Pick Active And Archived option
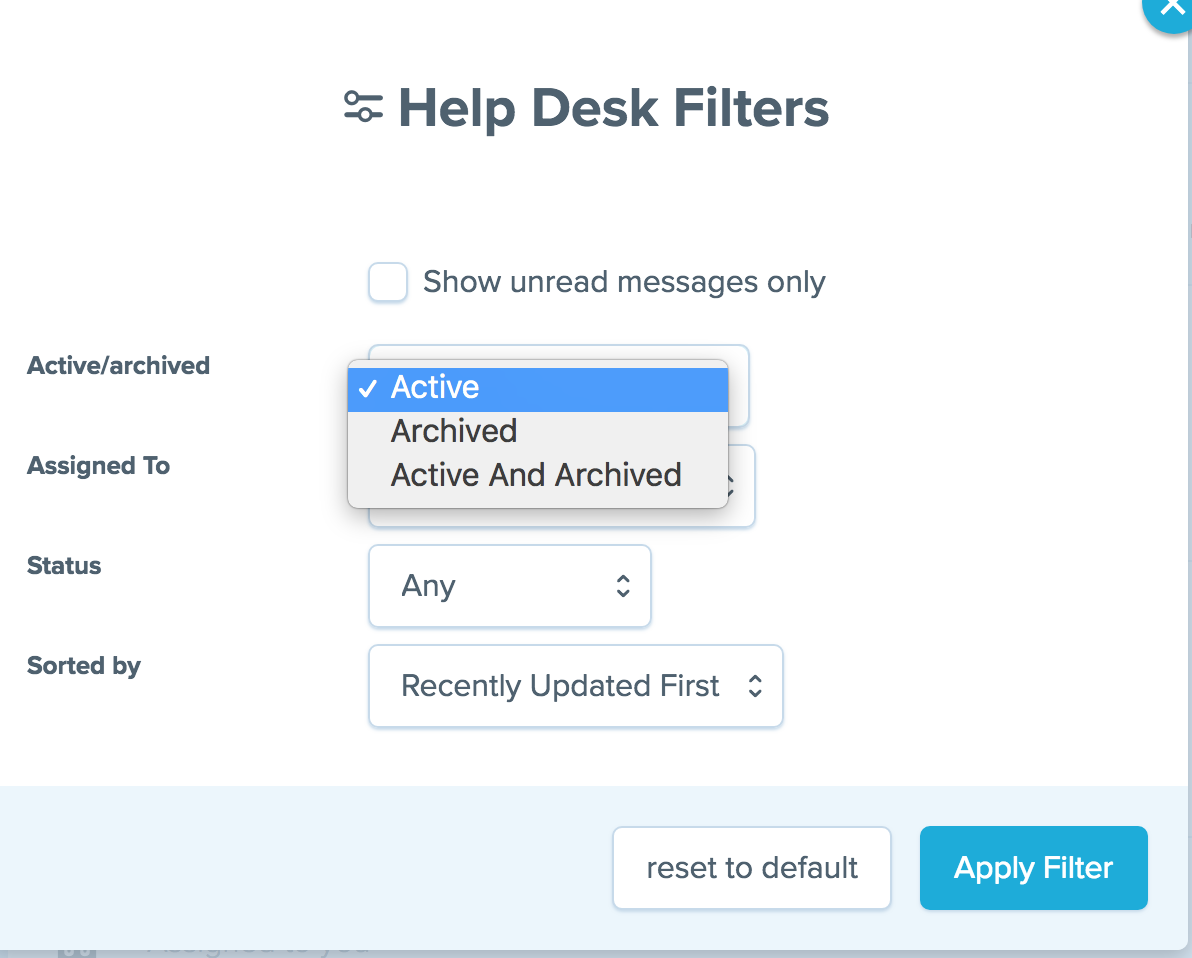Image resolution: width=1192 pixels, height=958 pixels. [537, 475]
